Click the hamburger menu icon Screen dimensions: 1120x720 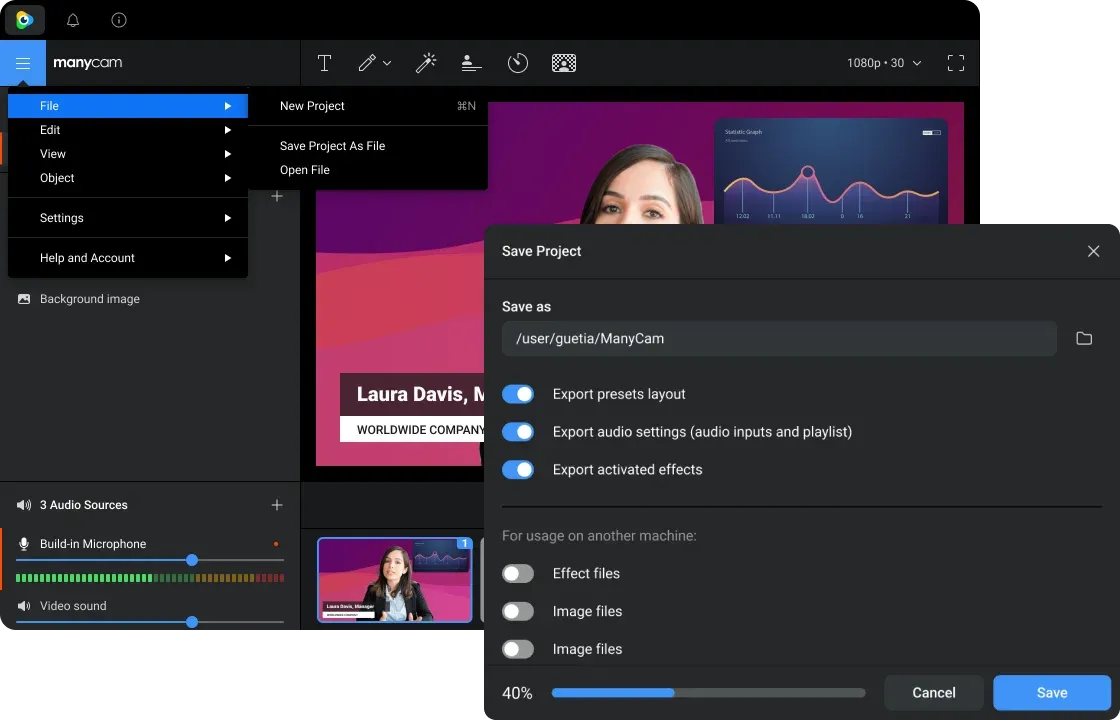23,63
